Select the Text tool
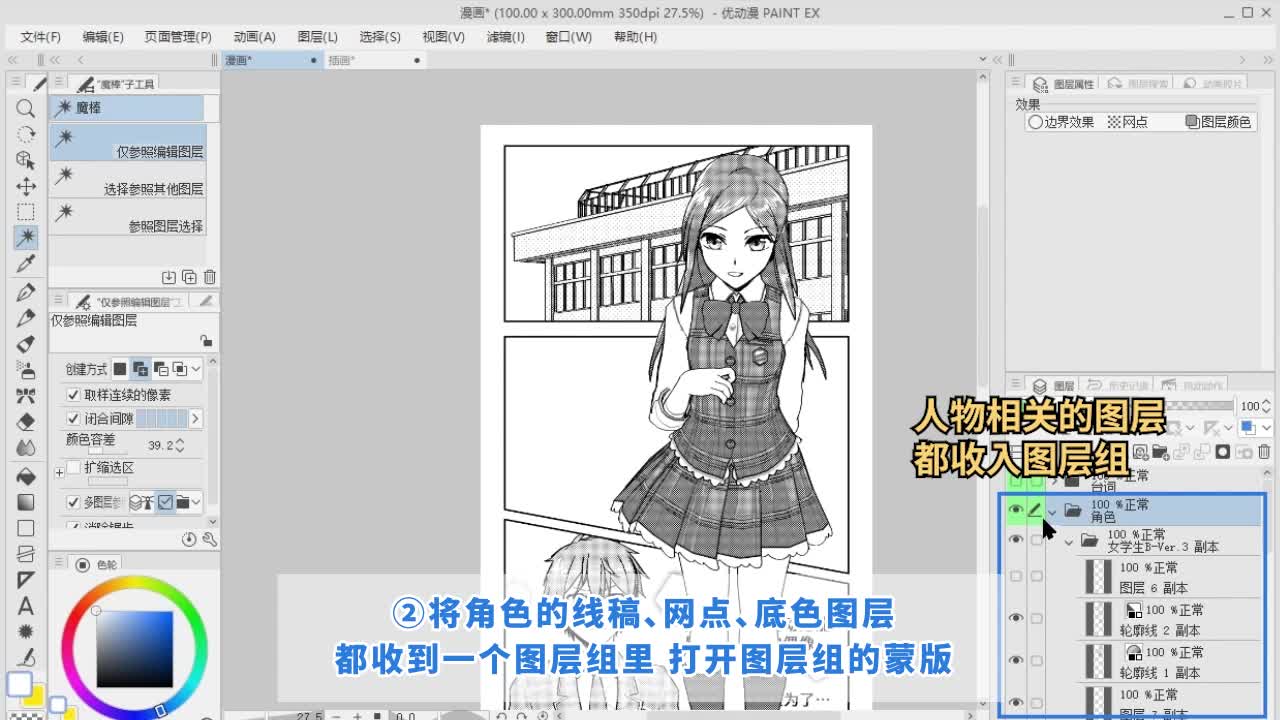This screenshot has height=720, width=1280. (26, 606)
